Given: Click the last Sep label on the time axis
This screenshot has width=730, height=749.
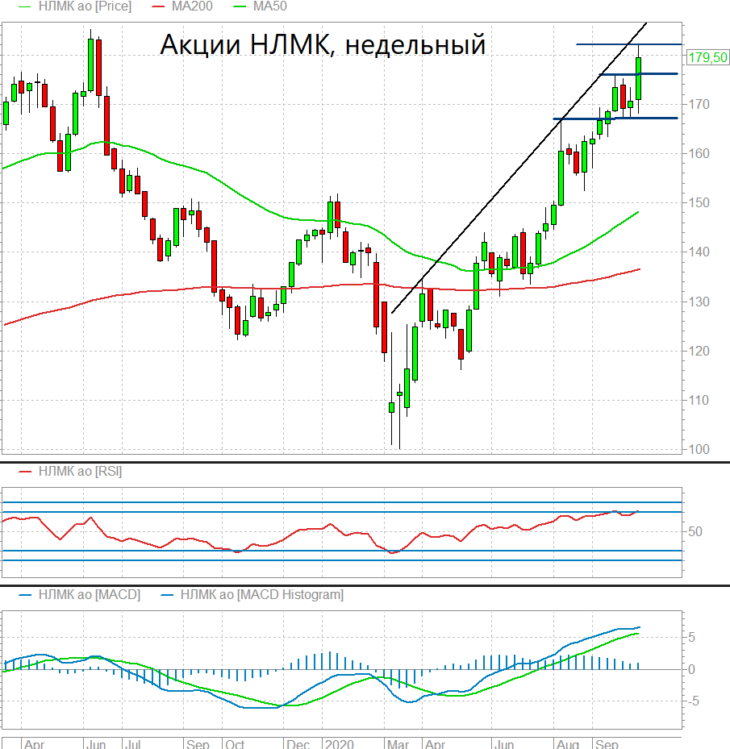Looking at the screenshot, I should tap(607, 743).
